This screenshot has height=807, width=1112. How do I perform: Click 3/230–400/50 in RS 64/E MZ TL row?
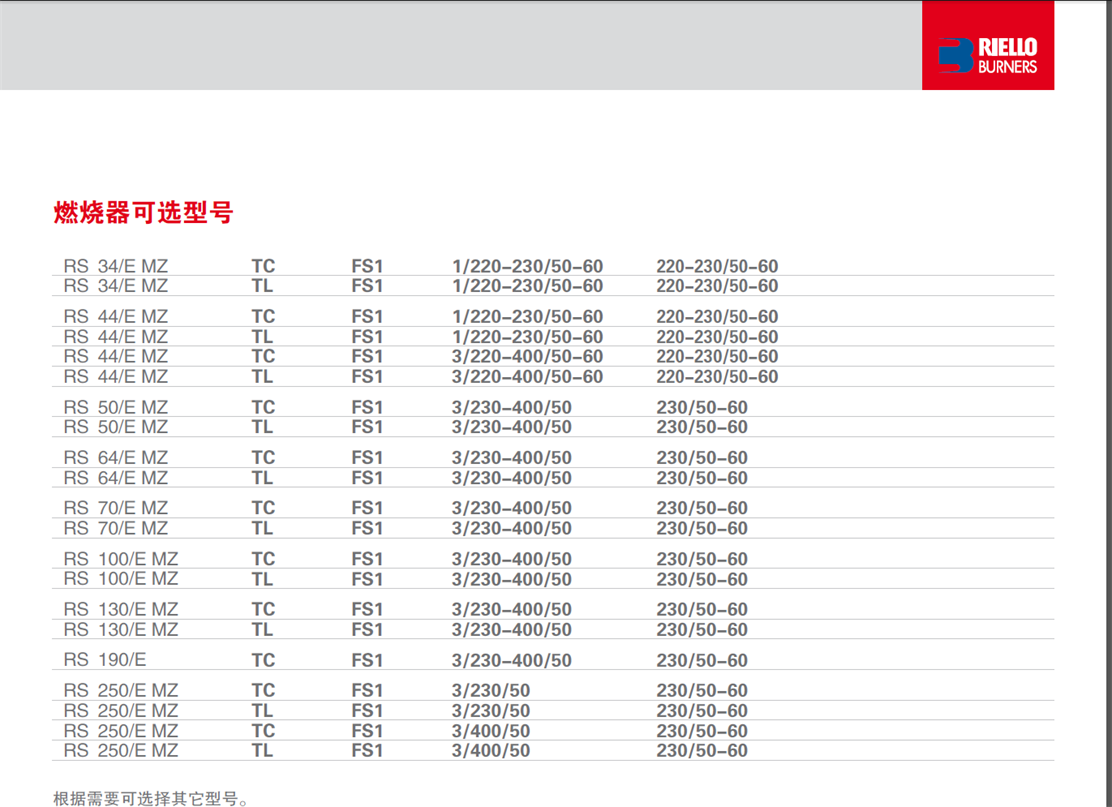click(512, 478)
